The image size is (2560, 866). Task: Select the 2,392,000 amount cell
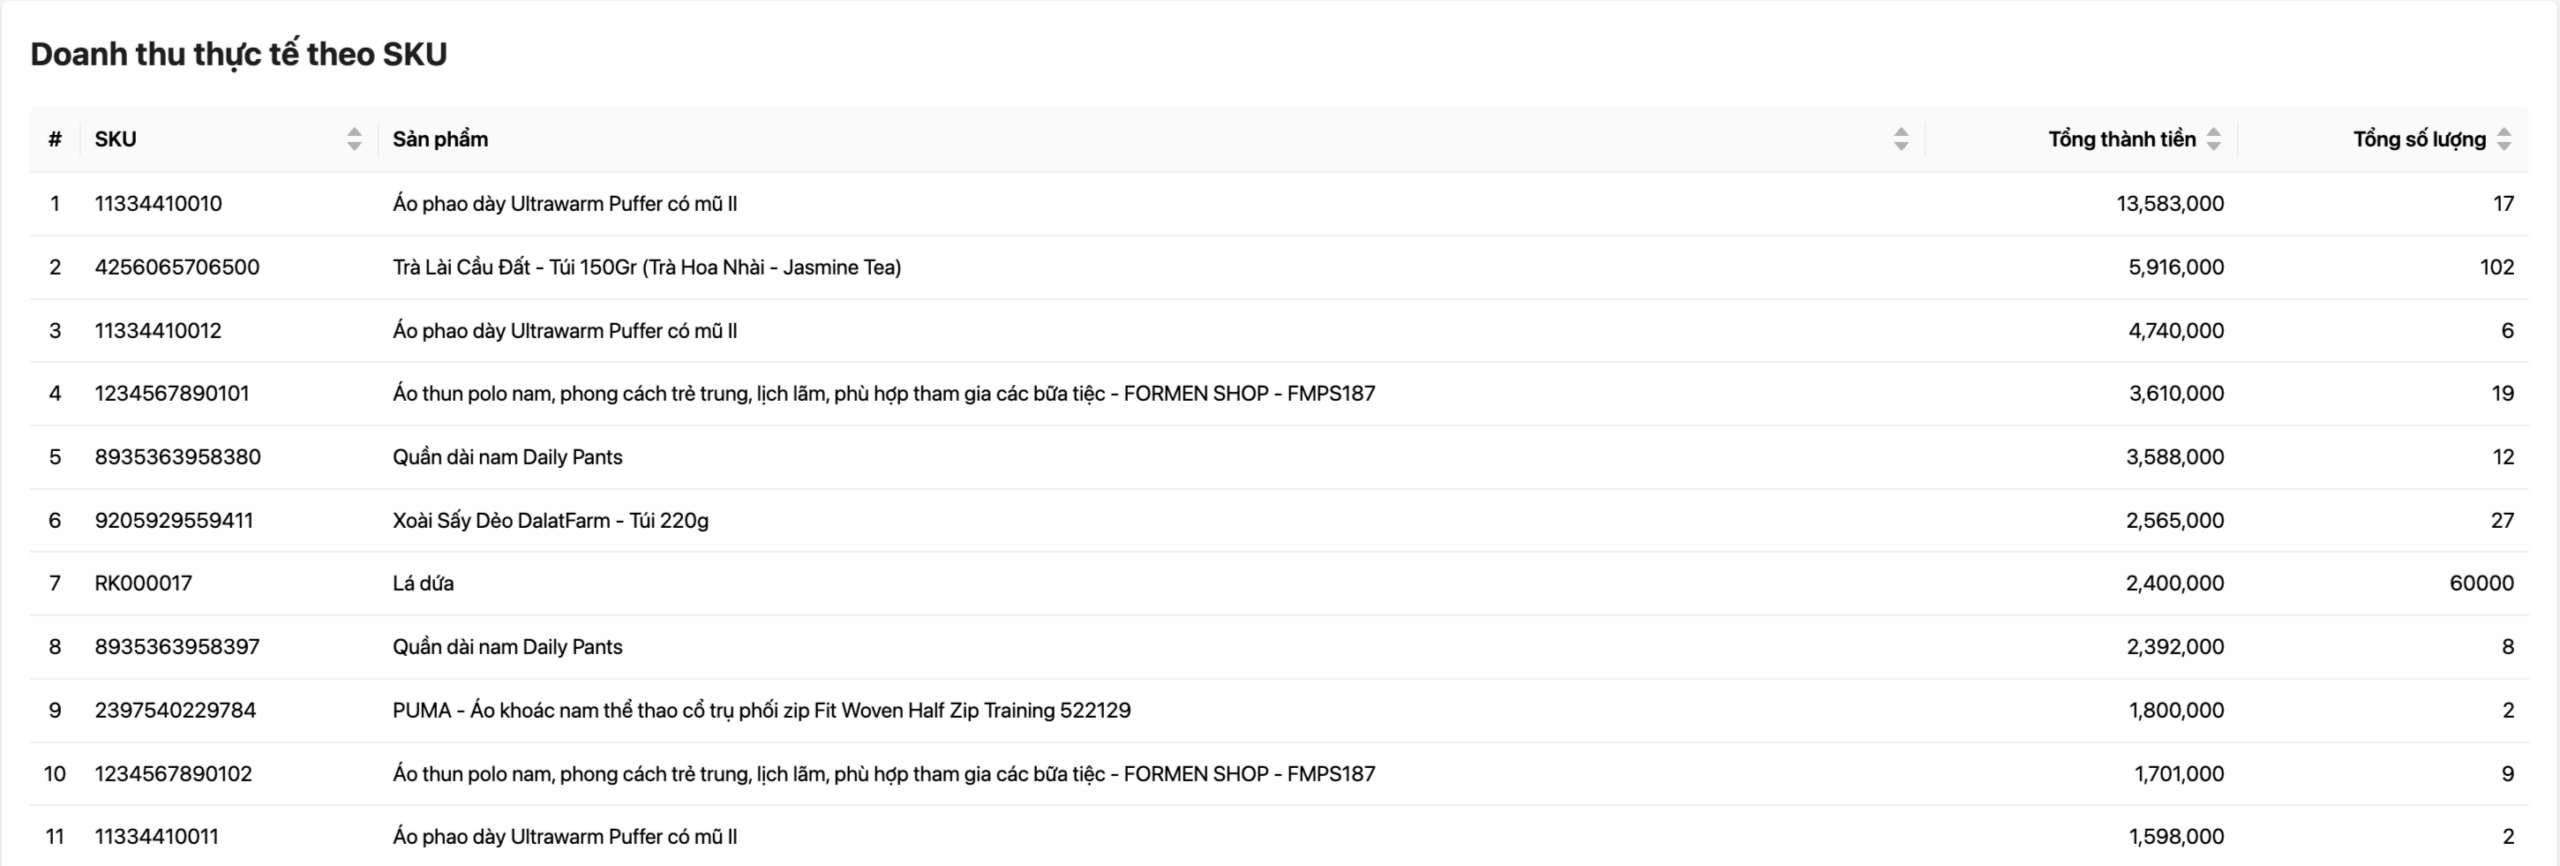point(2175,647)
